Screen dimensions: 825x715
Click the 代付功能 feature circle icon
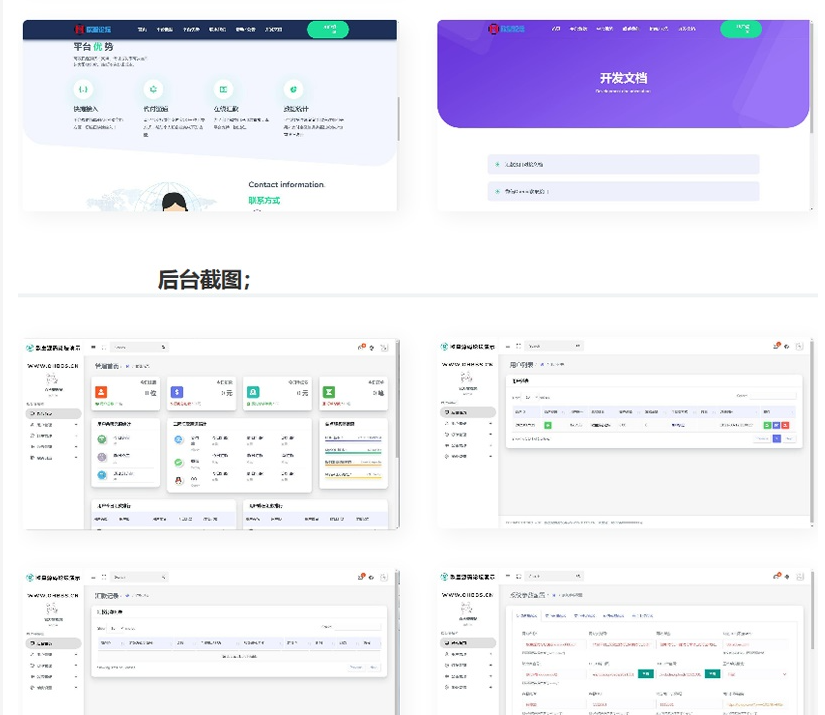pos(152,89)
